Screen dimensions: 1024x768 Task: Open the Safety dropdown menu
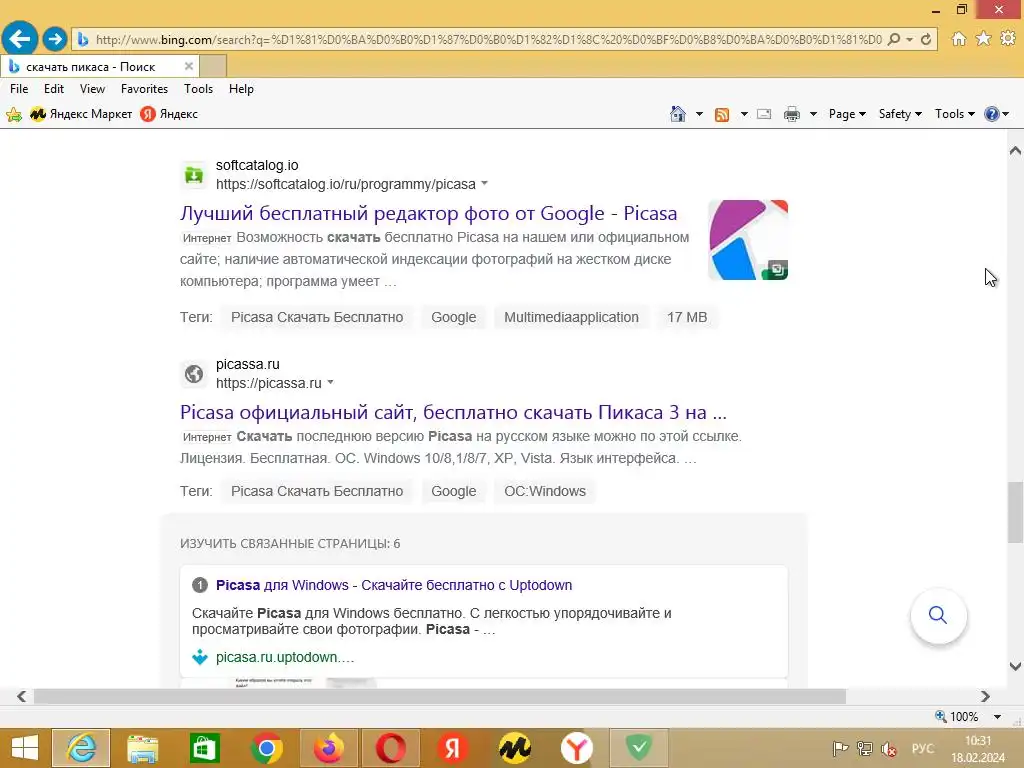coord(900,114)
